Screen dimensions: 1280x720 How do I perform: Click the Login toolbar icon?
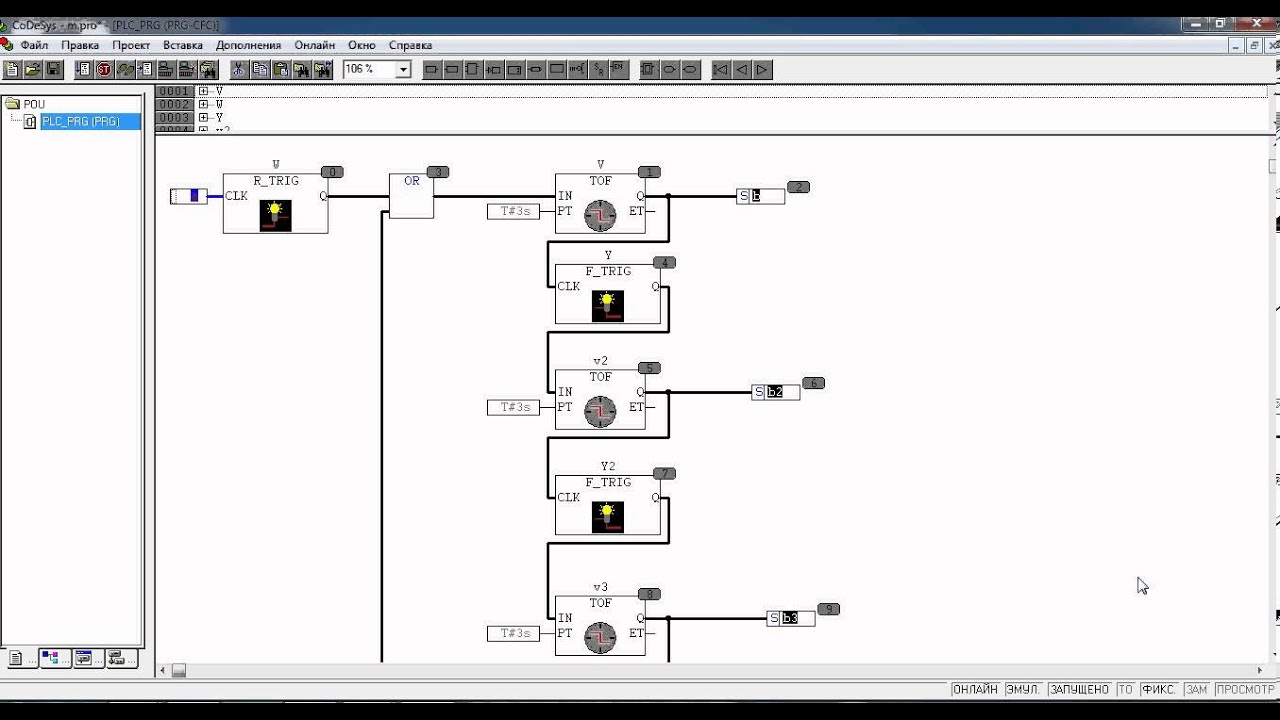pyautogui.click(x=166, y=69)
